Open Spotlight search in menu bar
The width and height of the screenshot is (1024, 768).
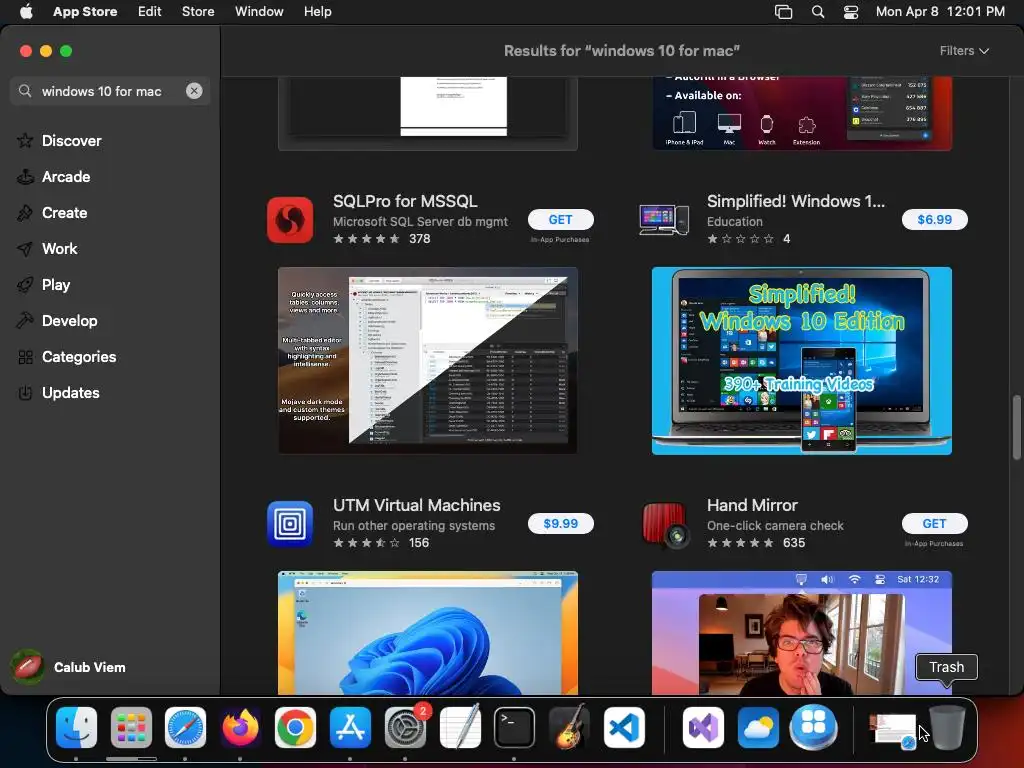pos(818,12)
